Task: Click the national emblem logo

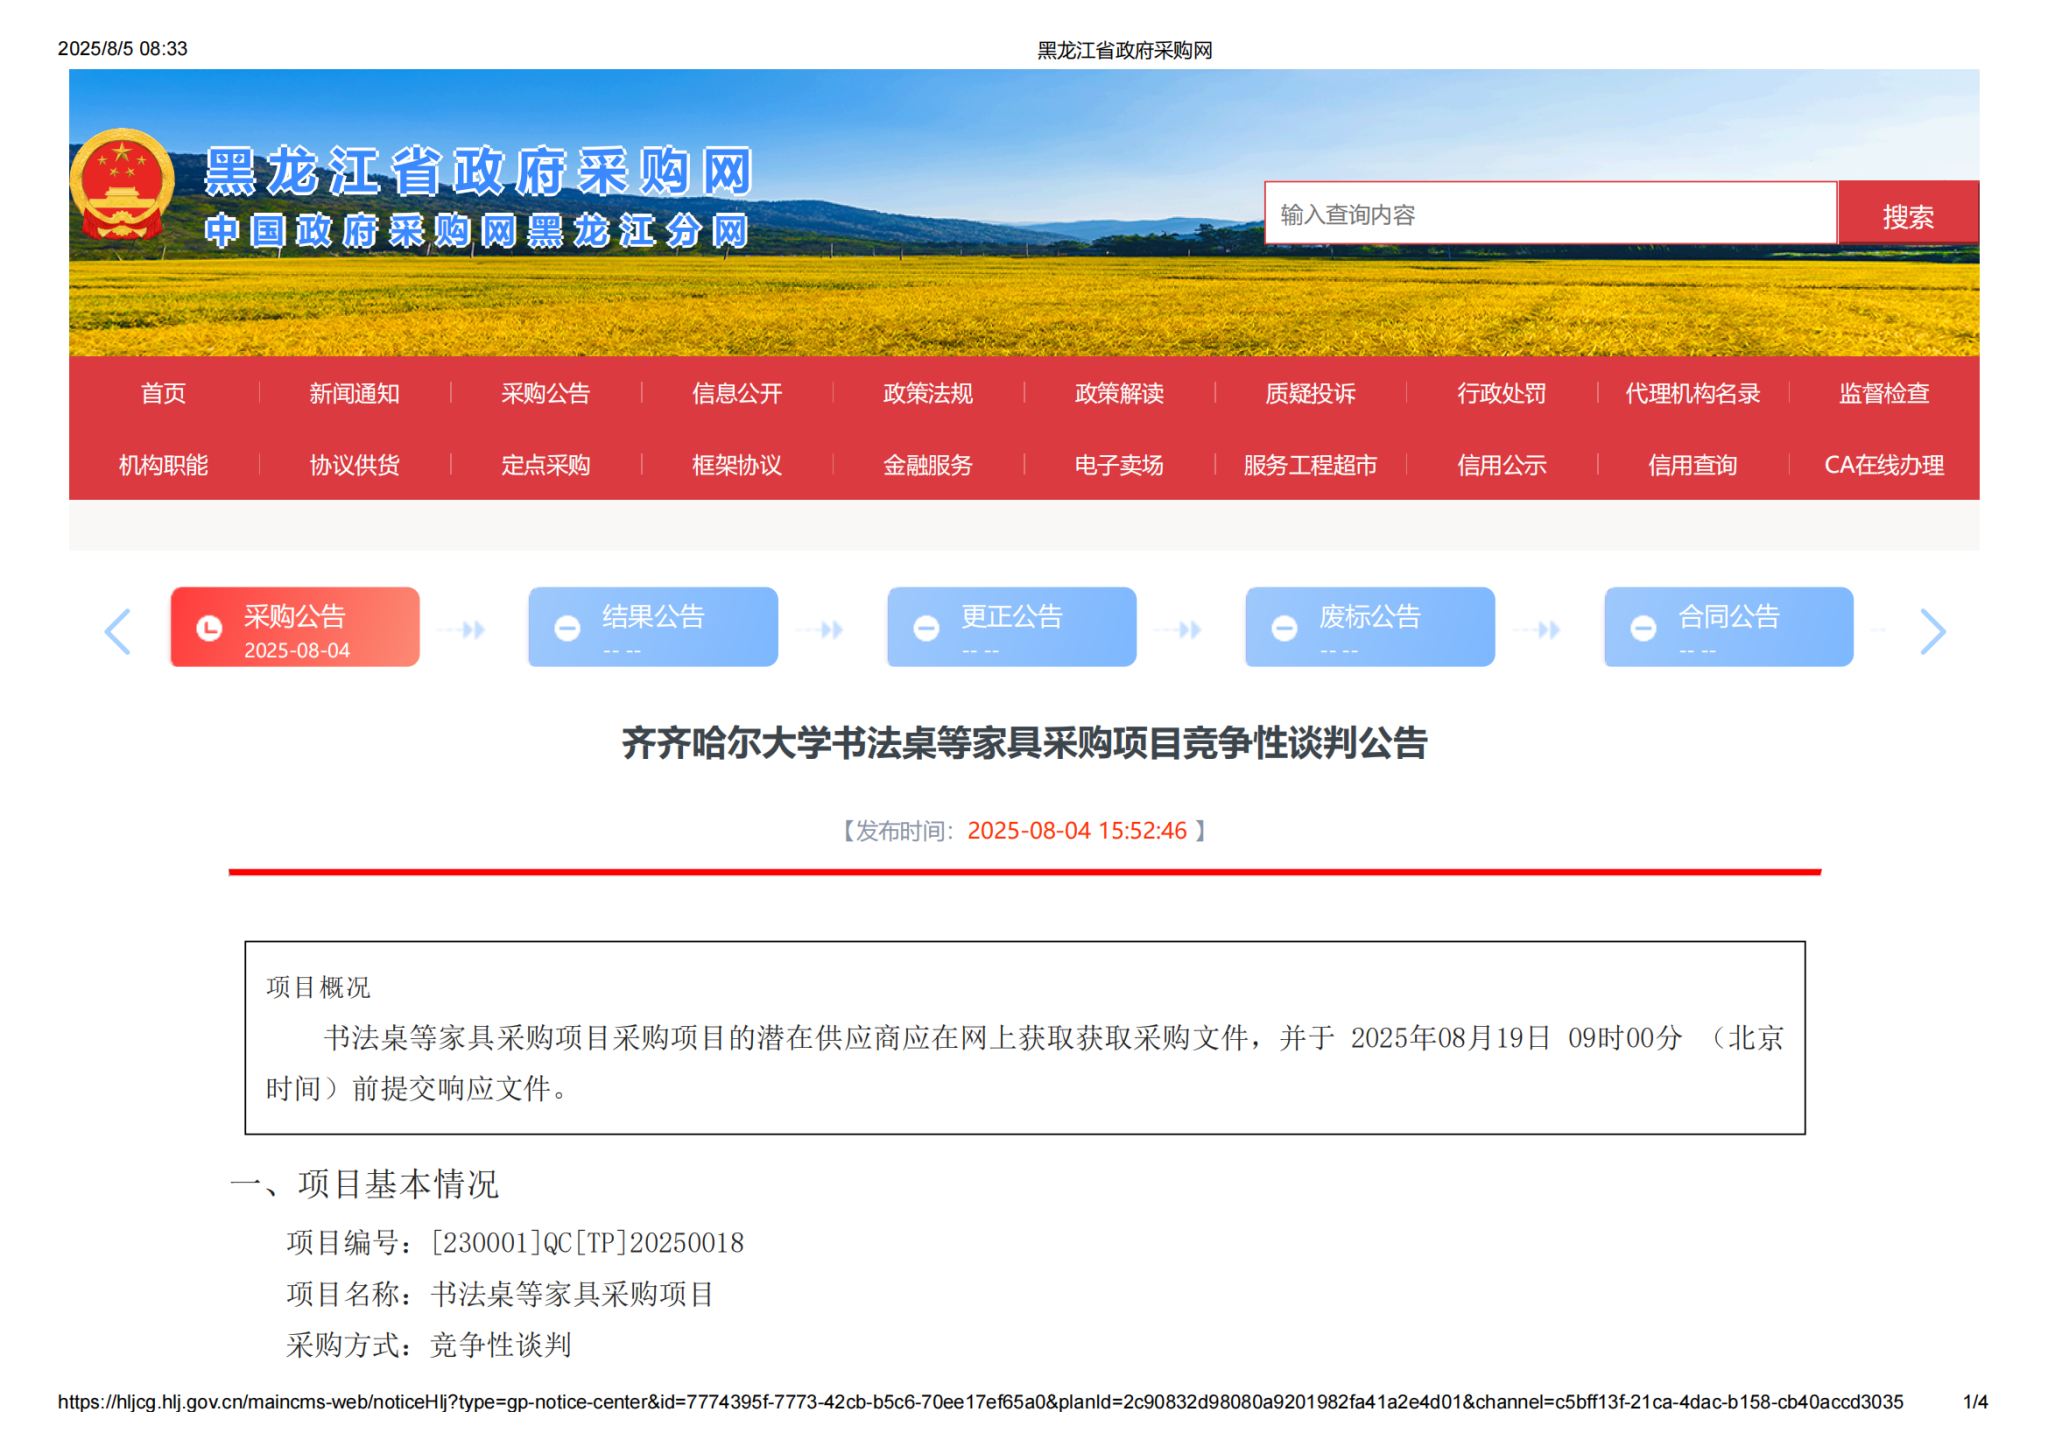Action: coord(122,184)
